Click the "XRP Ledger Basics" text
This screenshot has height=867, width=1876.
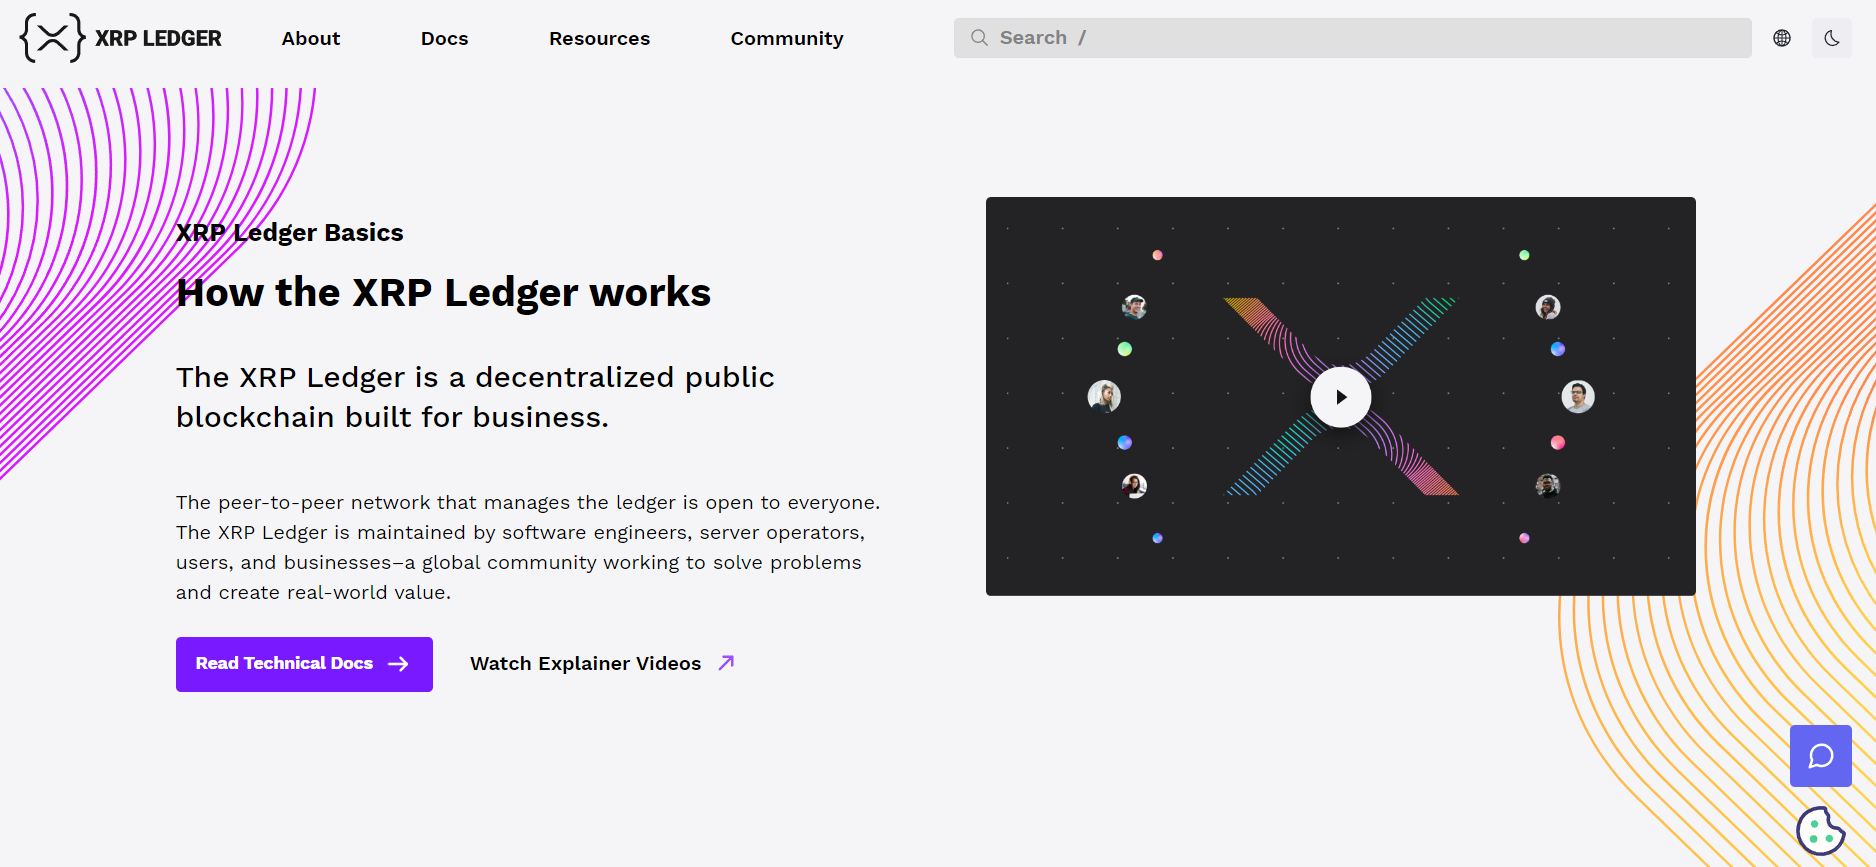pyautogui.click(x=290, y=232)
